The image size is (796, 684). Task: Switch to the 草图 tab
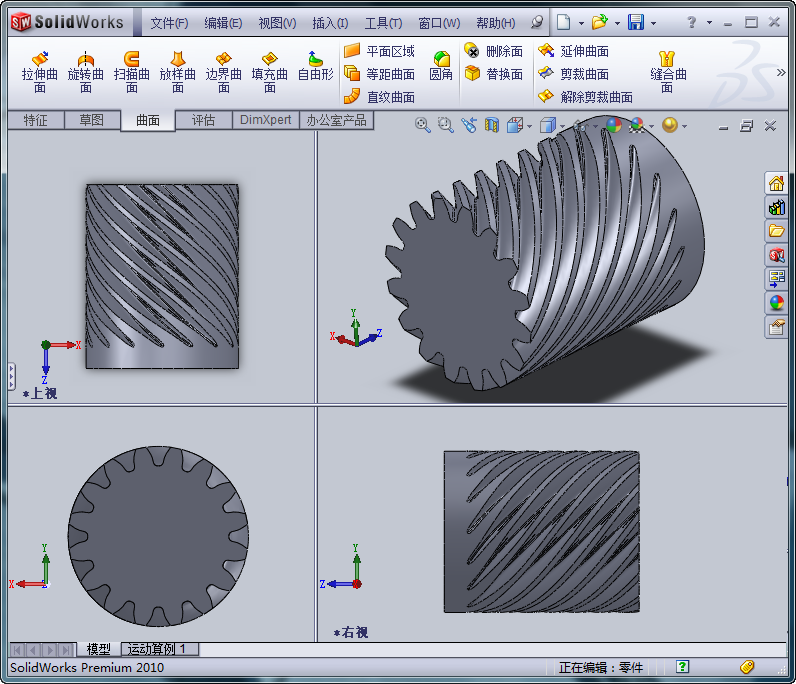pyautogui.click(x=92, y=120)
